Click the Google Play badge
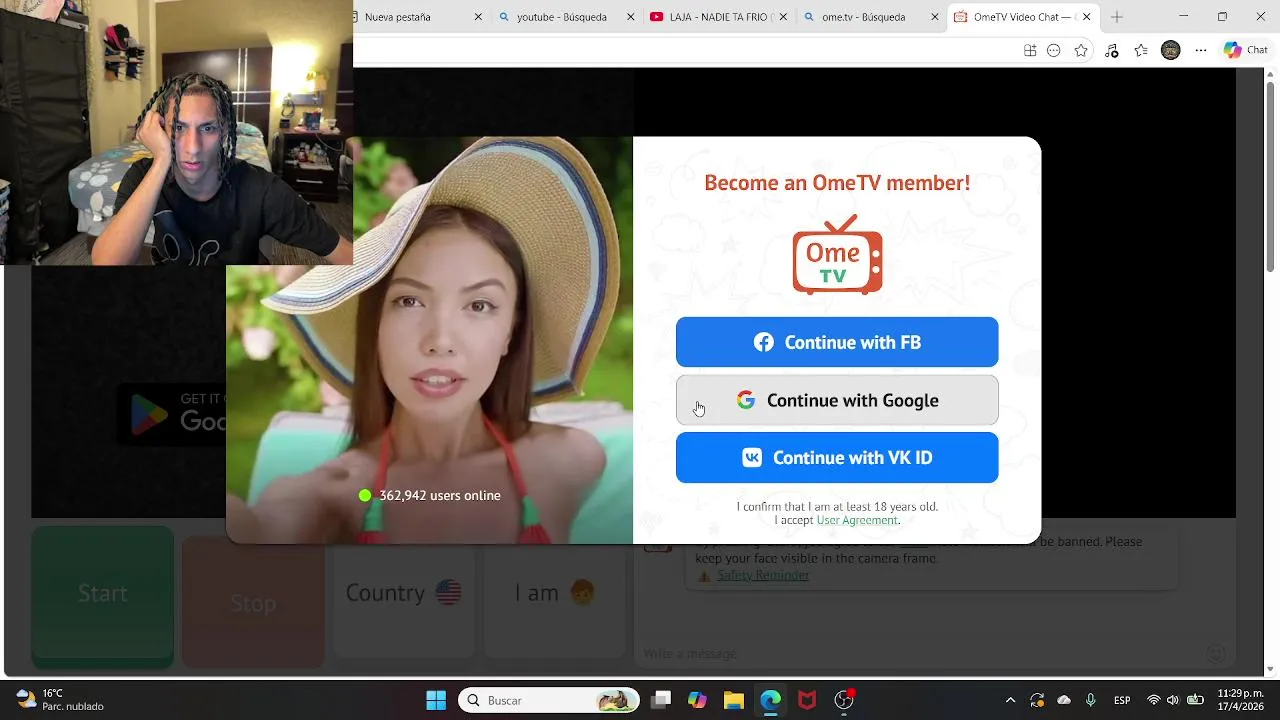Screen dimensions: 1280x720 tap(172, 413)
